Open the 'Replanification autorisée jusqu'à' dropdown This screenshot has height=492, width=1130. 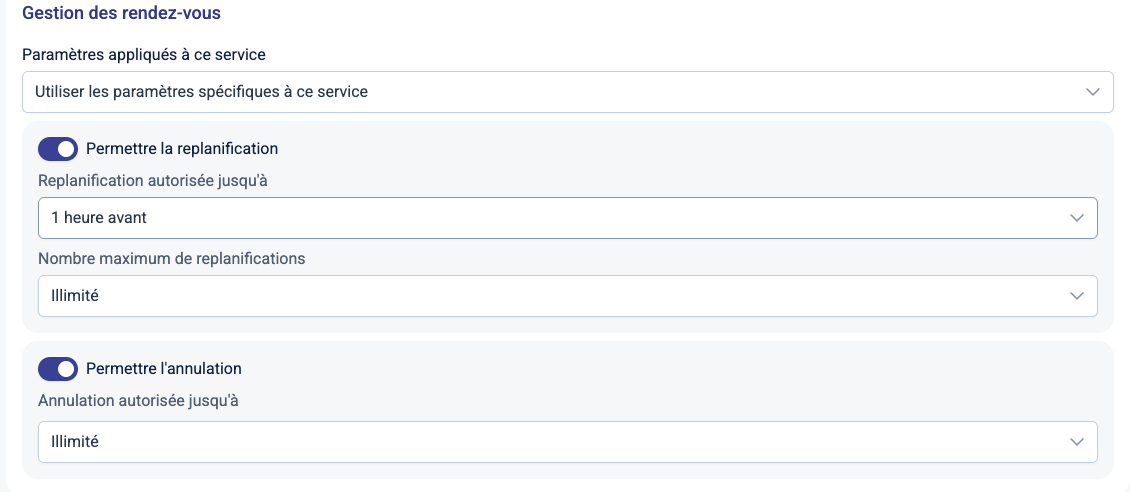pyautogui.click(x=568, y=218)
